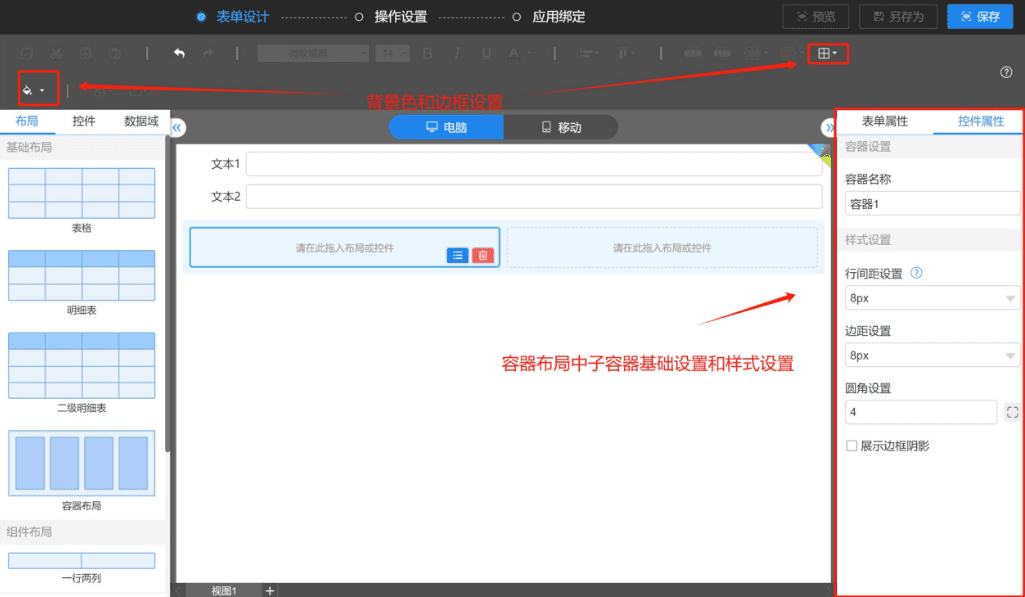The image size is (1025, 597).
Task: Click the help icon beside 行间距设置
Action: click(x=916, y=273)
